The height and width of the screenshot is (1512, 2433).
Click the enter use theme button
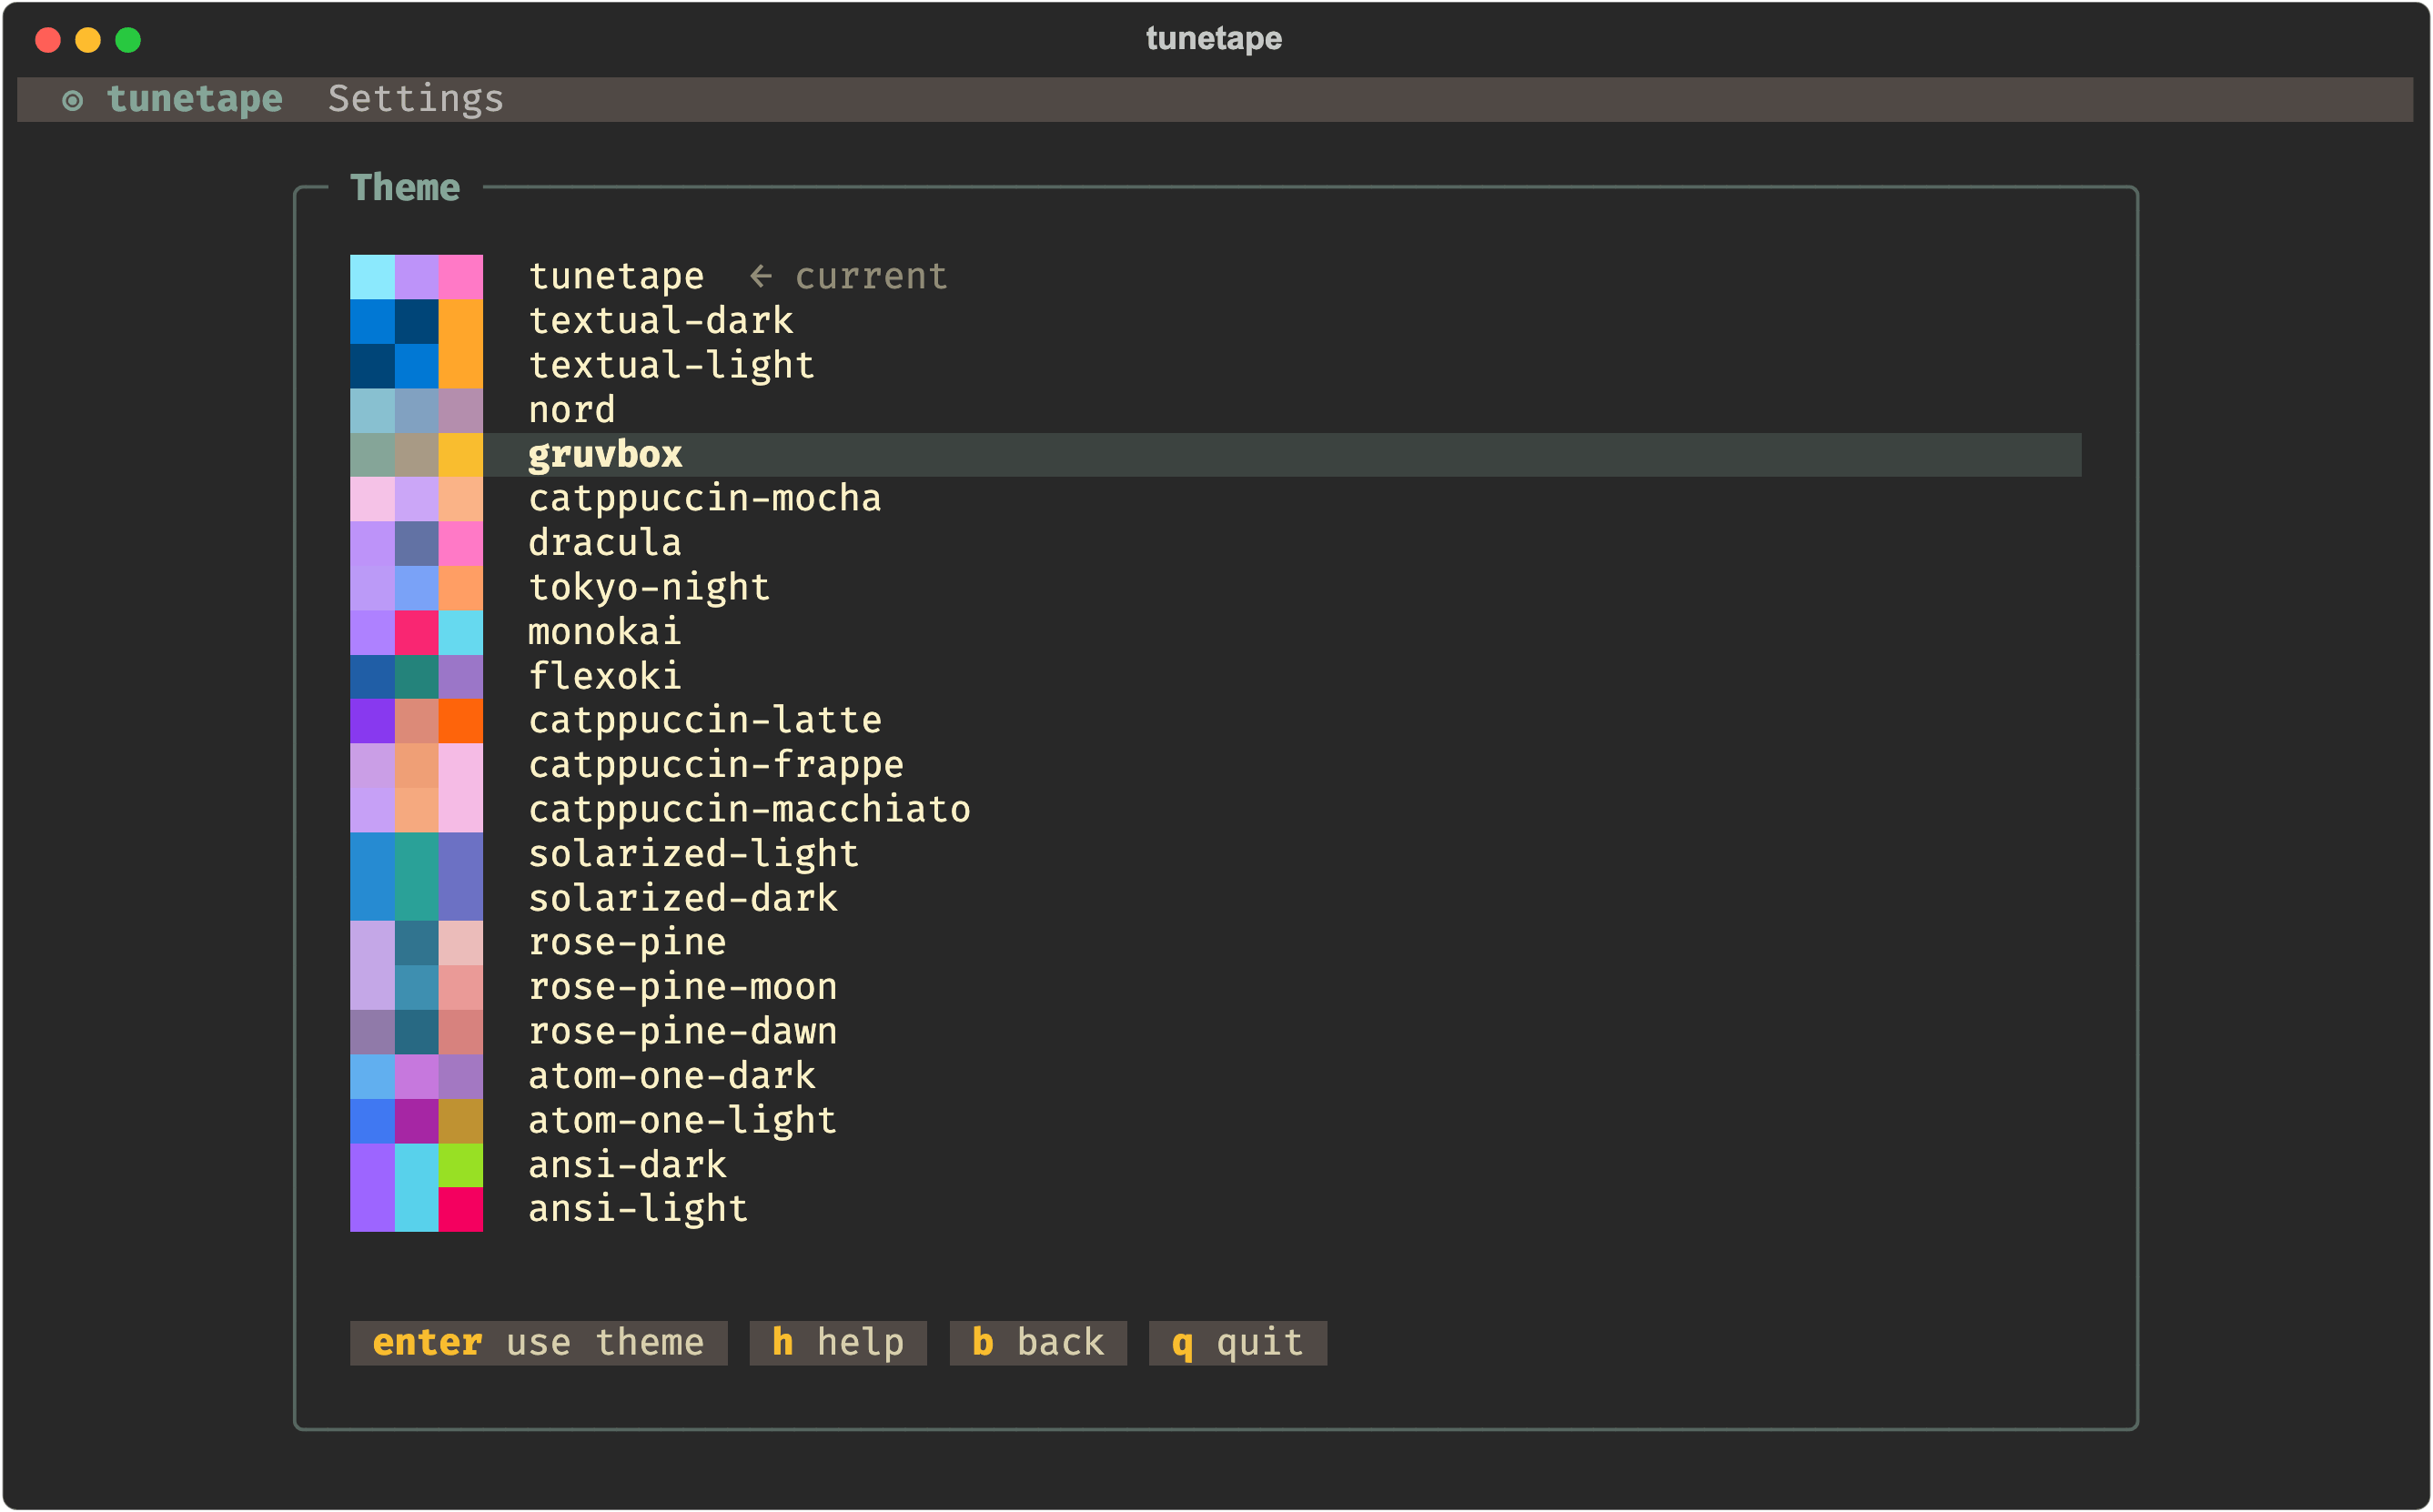coord(538,1343)
